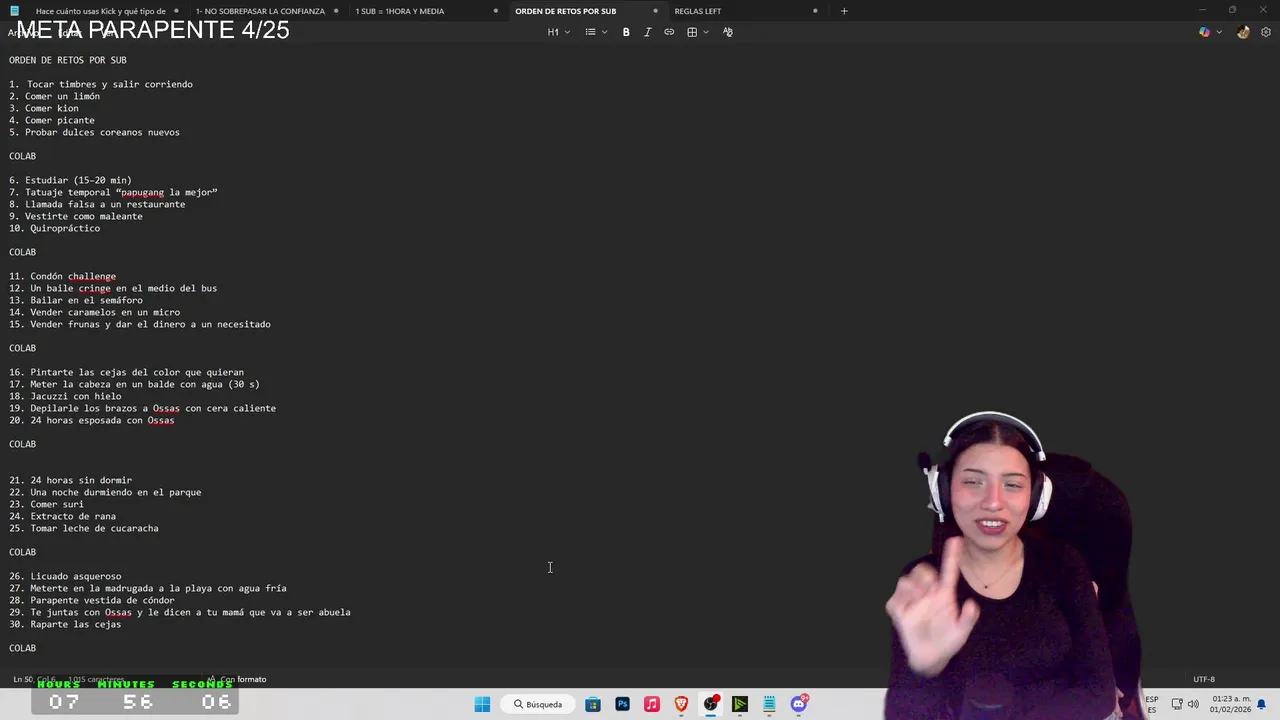The width and height of the screenshot is (1280, 720).
Task: Click line '21. 24 horas sin dormir'
Action: pyautogui.click(x=70, y=480)
